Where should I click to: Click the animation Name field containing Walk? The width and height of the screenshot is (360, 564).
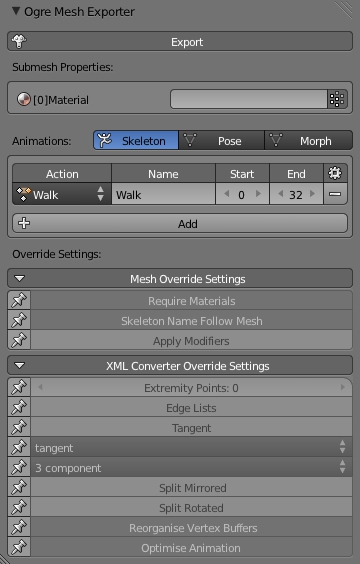pos(164,194)
